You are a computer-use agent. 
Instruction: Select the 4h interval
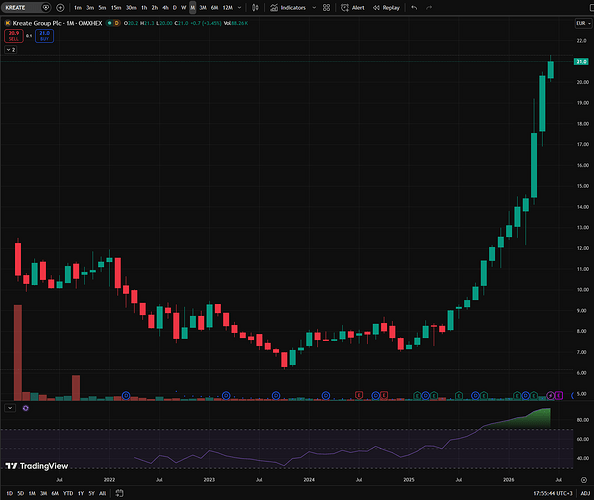165,8
